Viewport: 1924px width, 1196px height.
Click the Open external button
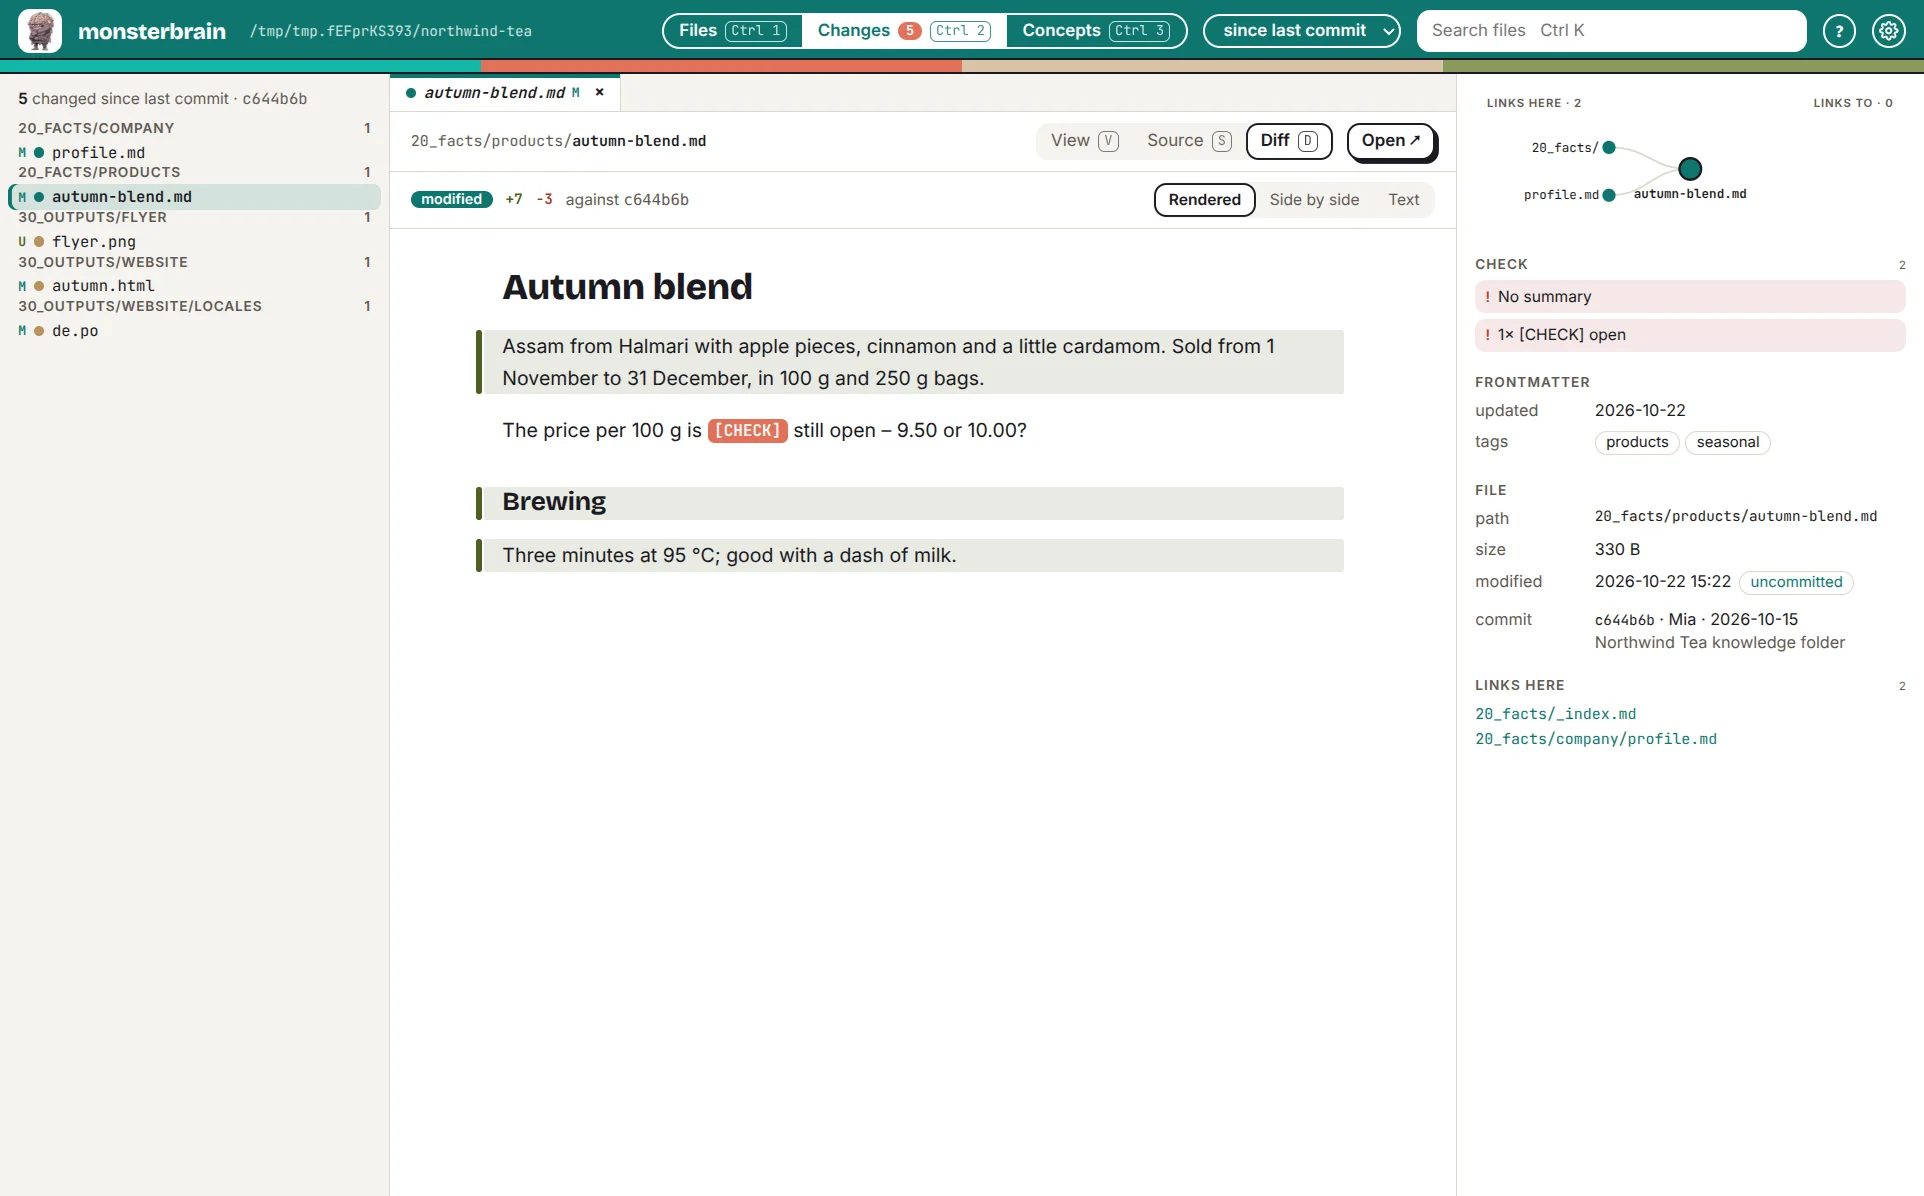tap(1391, 141)
